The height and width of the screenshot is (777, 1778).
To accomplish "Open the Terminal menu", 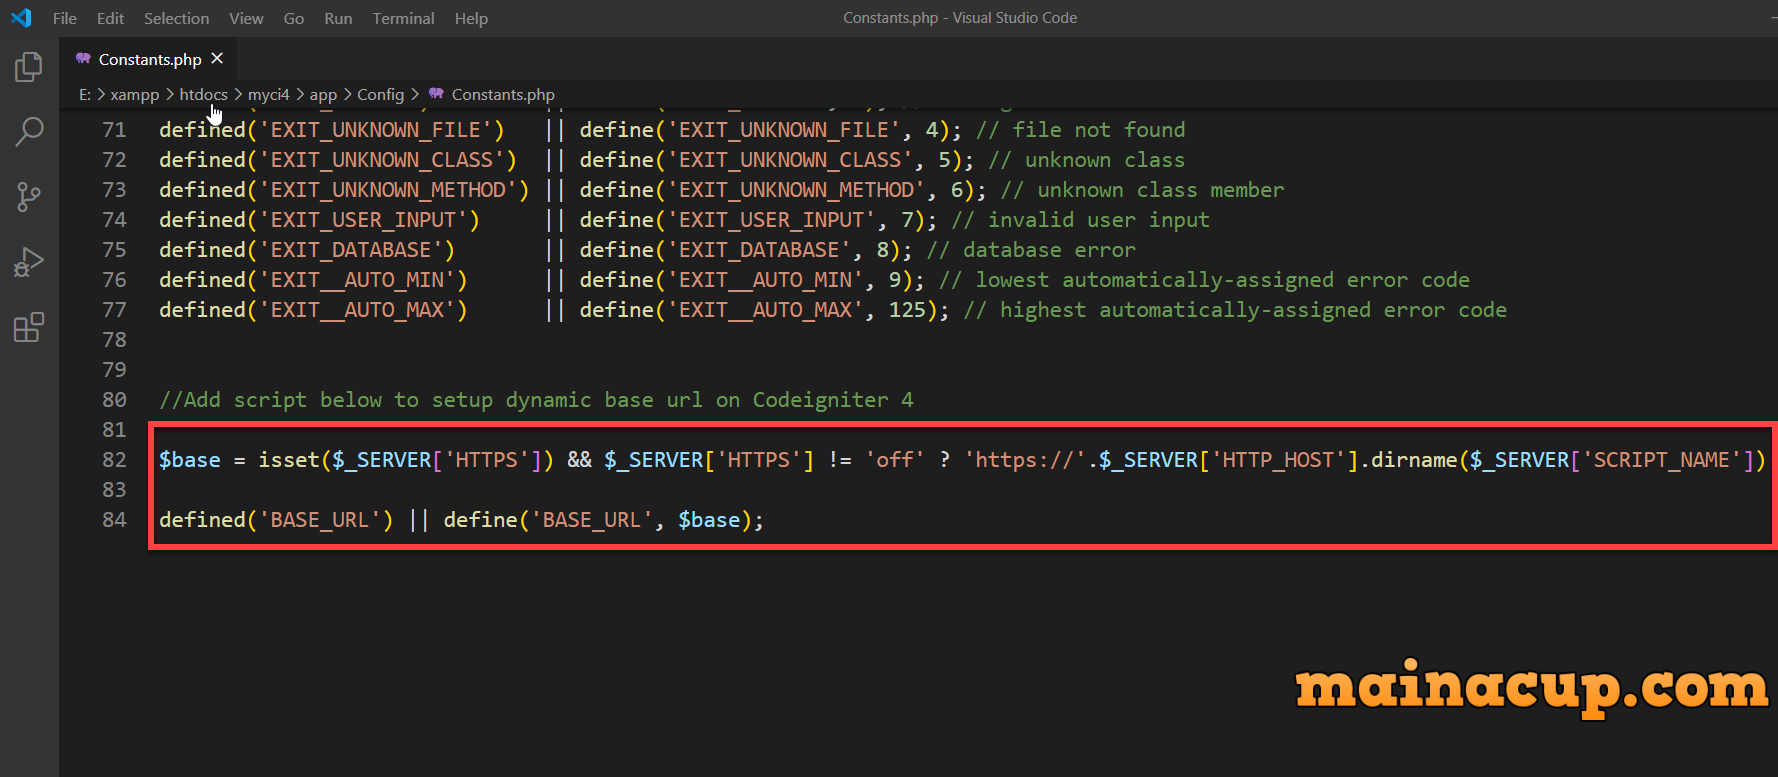I will point(403,18).
